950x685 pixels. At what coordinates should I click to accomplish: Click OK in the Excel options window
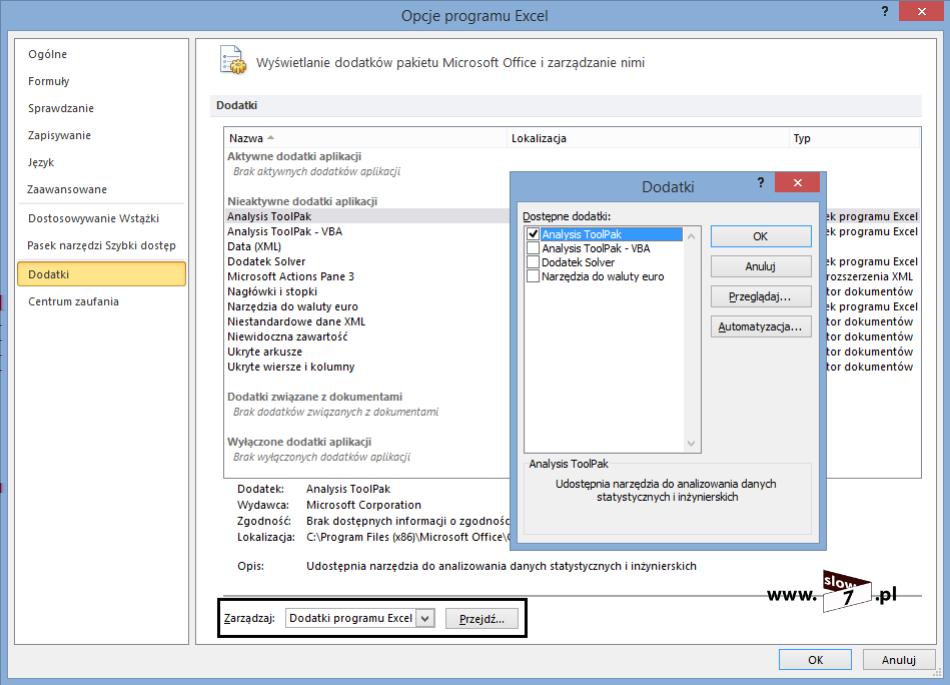[815, 660]
